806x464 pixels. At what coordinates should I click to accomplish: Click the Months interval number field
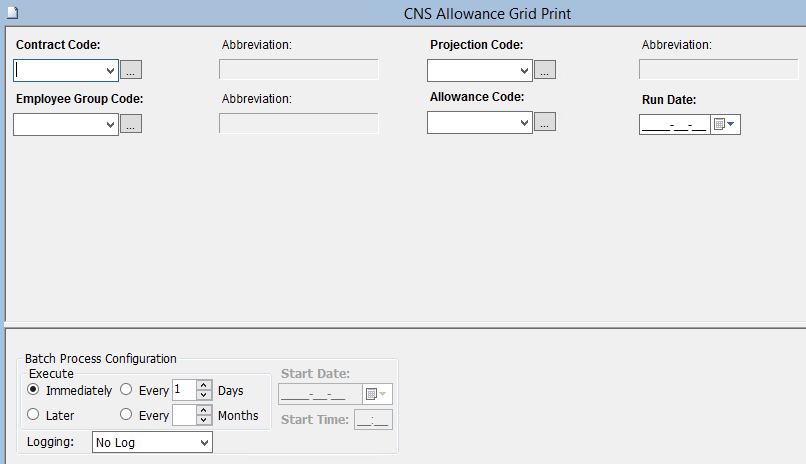pos(183,415)
